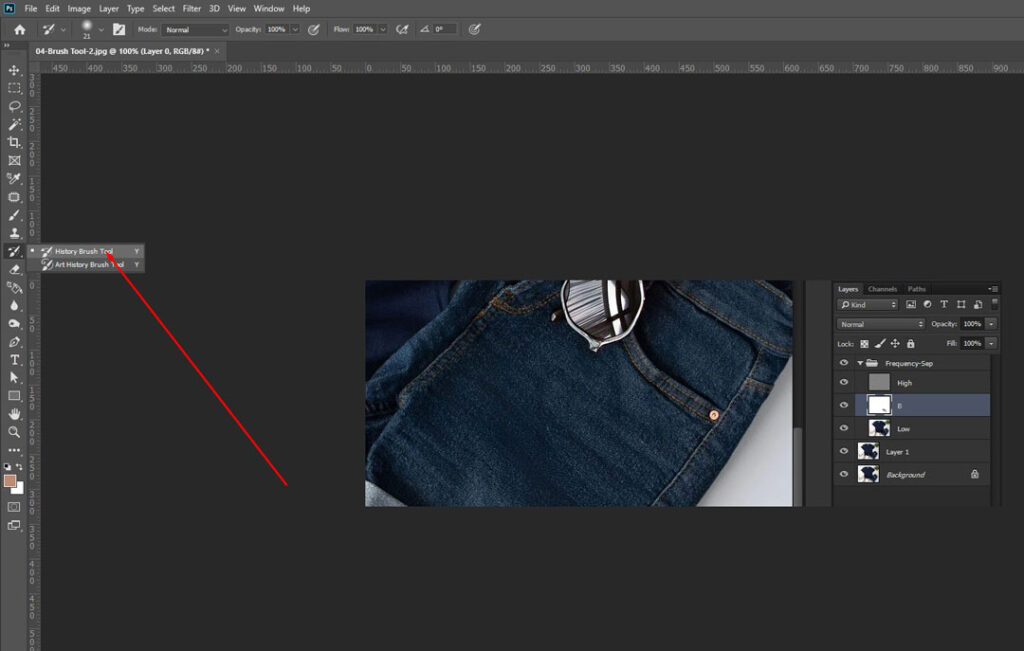Screen dimensions: 1024x651
Task: Open the brush Mode dropdown
Action: click(x=195, y=30)
